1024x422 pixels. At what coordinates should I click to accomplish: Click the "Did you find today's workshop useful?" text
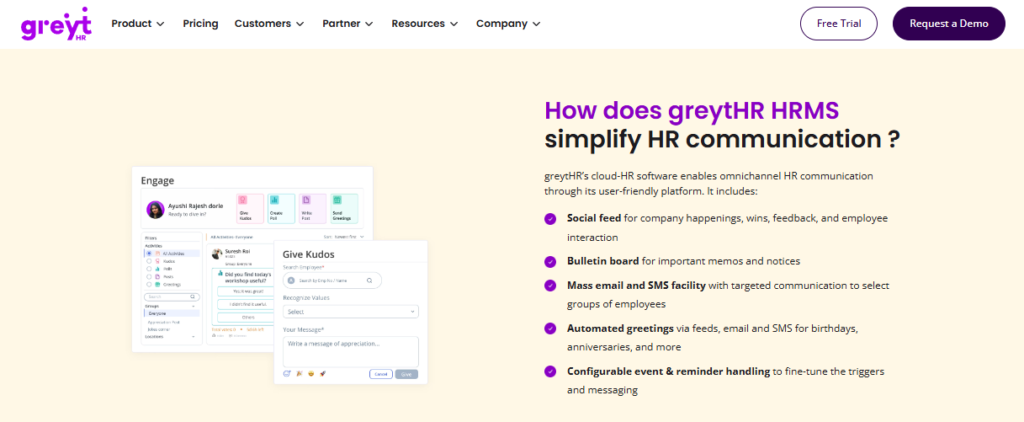pos(248,278)
